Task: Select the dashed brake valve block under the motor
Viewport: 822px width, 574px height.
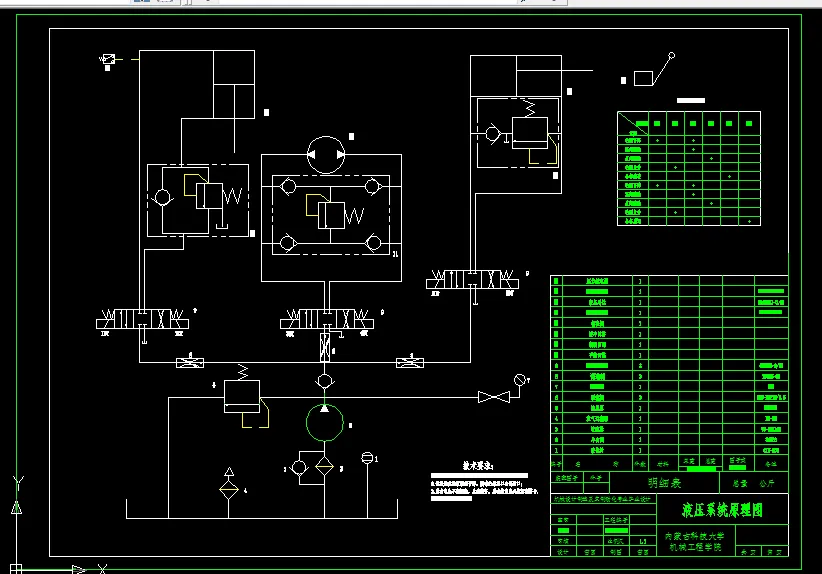Action: [331, 215]
